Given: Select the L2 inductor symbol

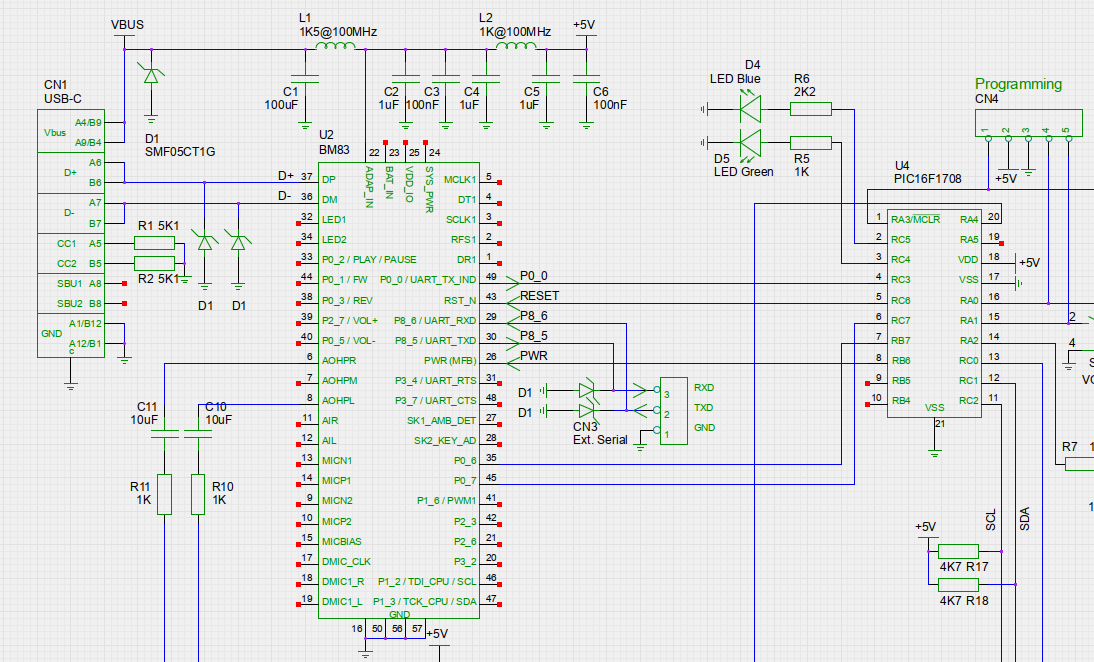Looking at the screenshot, I should pos(516,47).
